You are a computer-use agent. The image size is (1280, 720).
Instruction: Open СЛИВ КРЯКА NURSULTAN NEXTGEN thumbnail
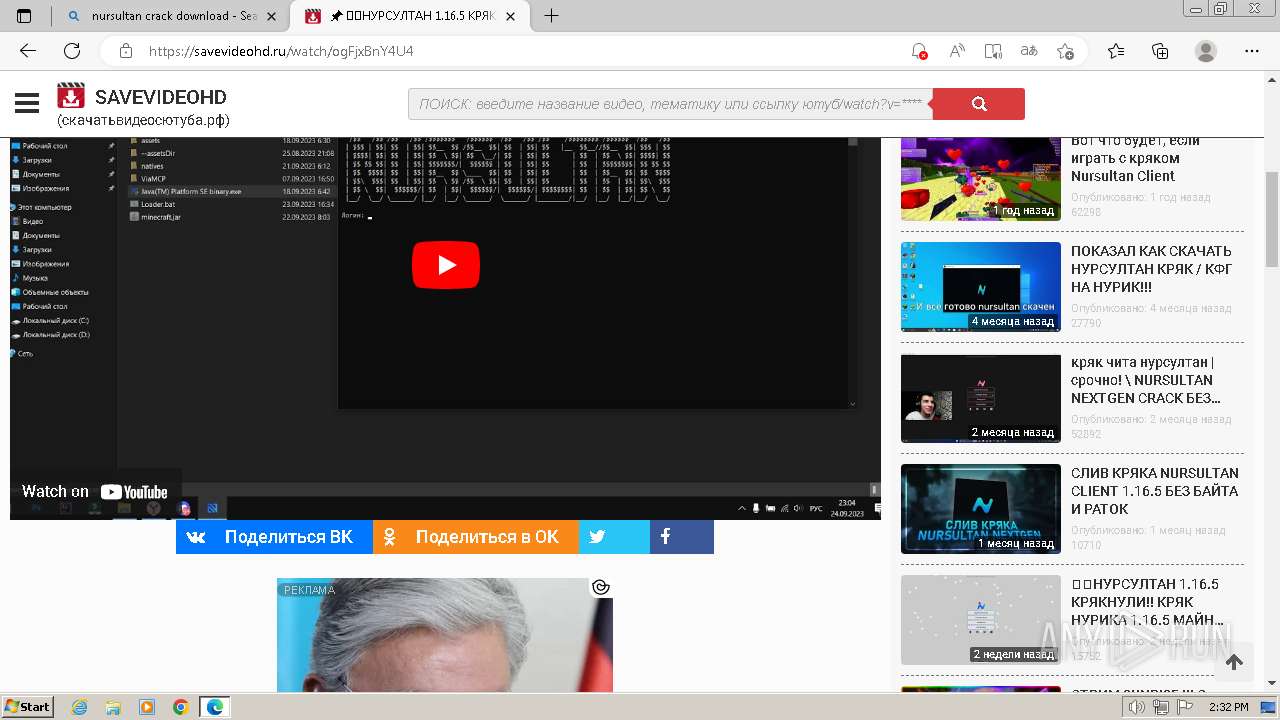(981, 509)
